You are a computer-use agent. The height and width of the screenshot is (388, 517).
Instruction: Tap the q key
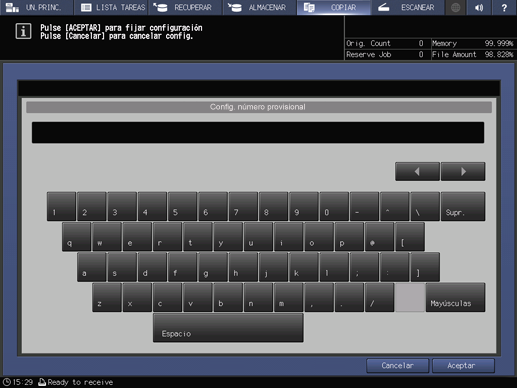pyautogui.click(x=76, y=237)
